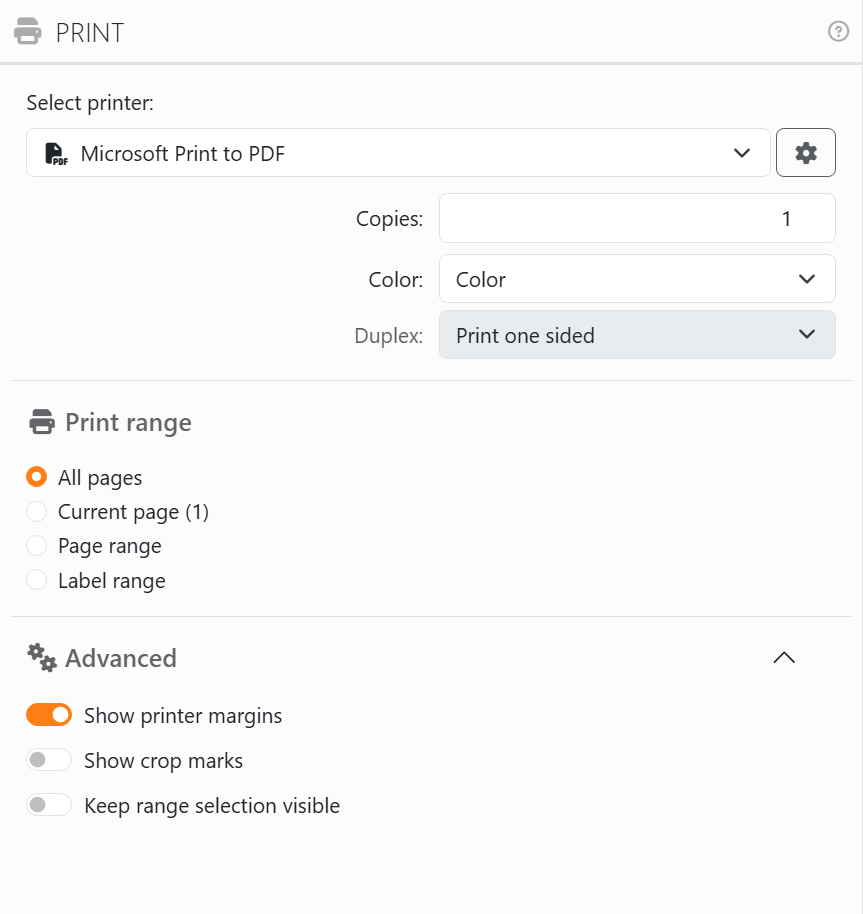The width and height of the screenshot is (863, 914).
Task: Click the printer icon beside PRINT title
Action: [27, 31]
